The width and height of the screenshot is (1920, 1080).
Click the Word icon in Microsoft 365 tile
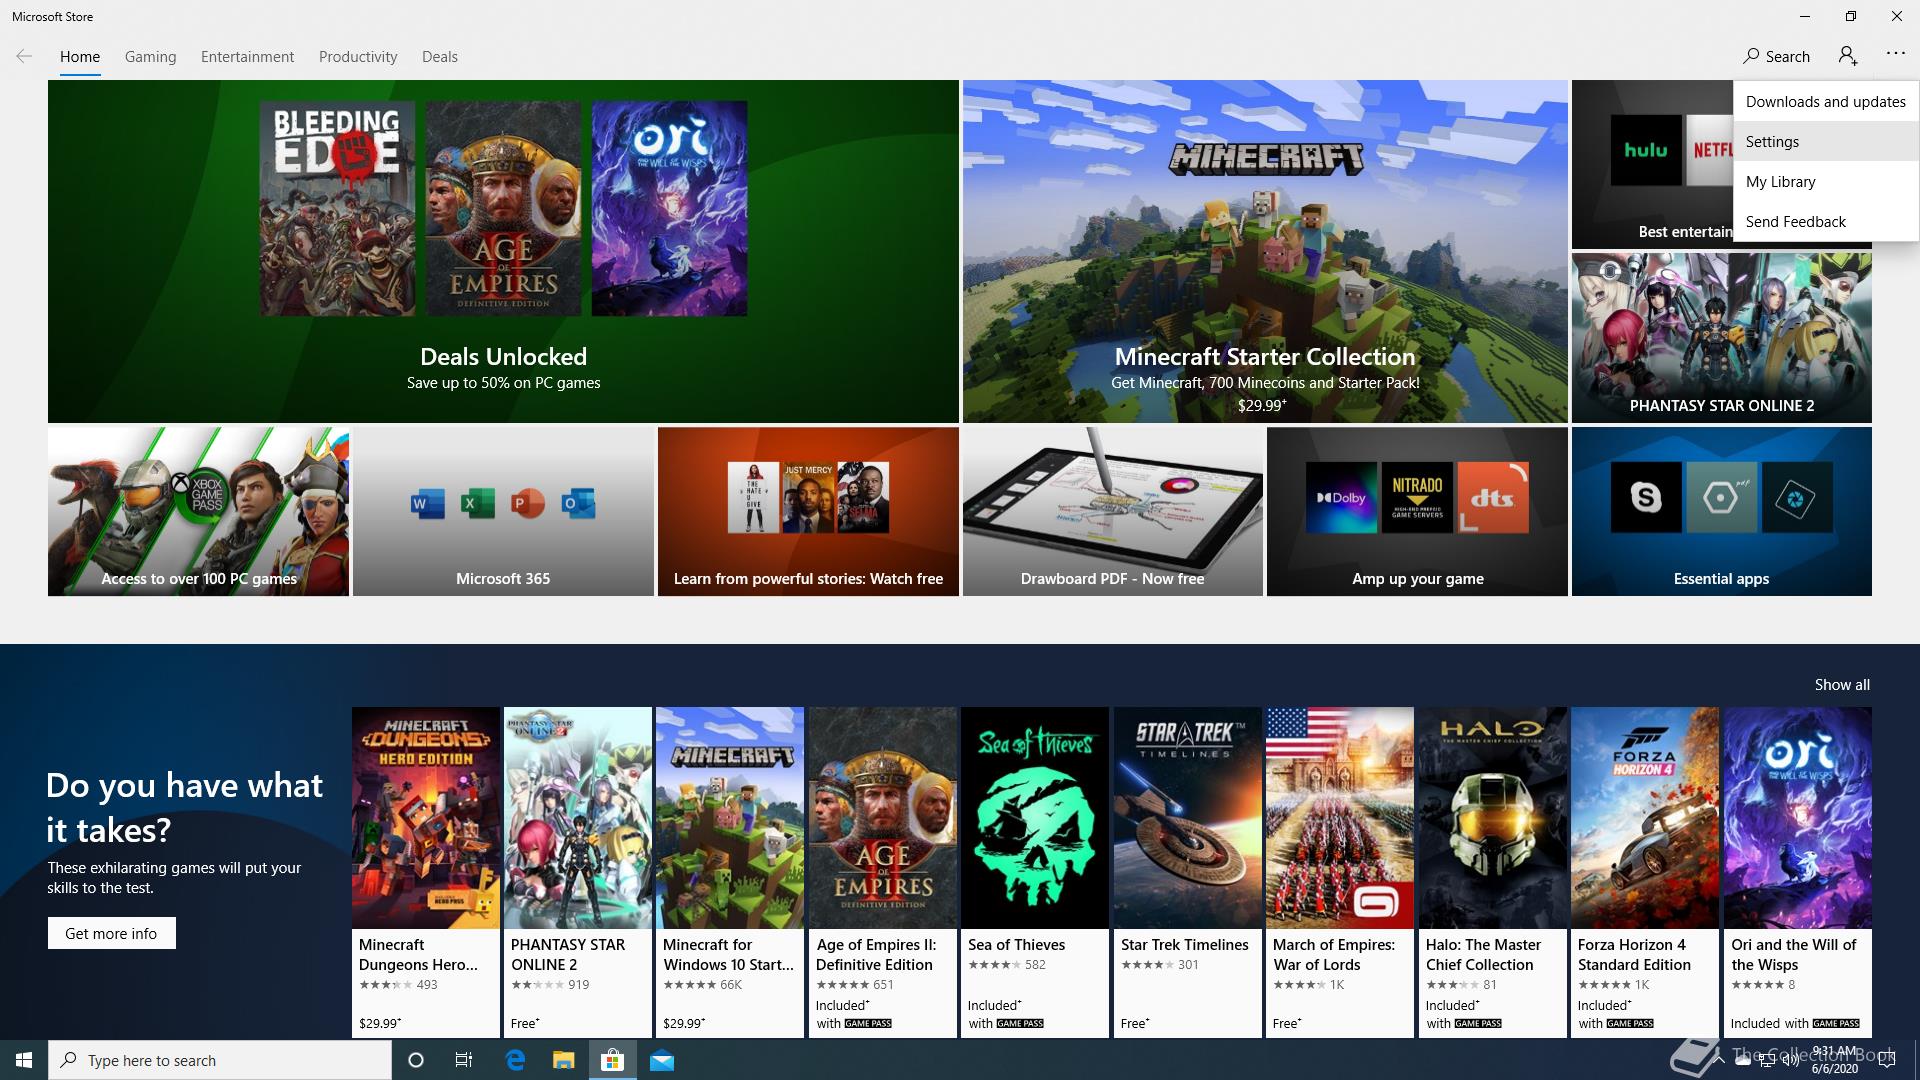(427, 503)
